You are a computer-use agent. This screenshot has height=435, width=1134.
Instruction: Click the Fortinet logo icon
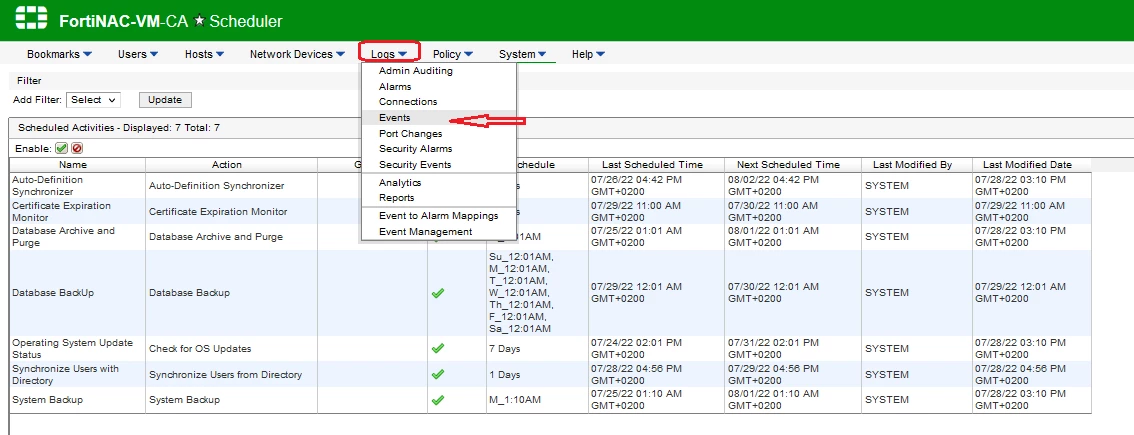31,19
